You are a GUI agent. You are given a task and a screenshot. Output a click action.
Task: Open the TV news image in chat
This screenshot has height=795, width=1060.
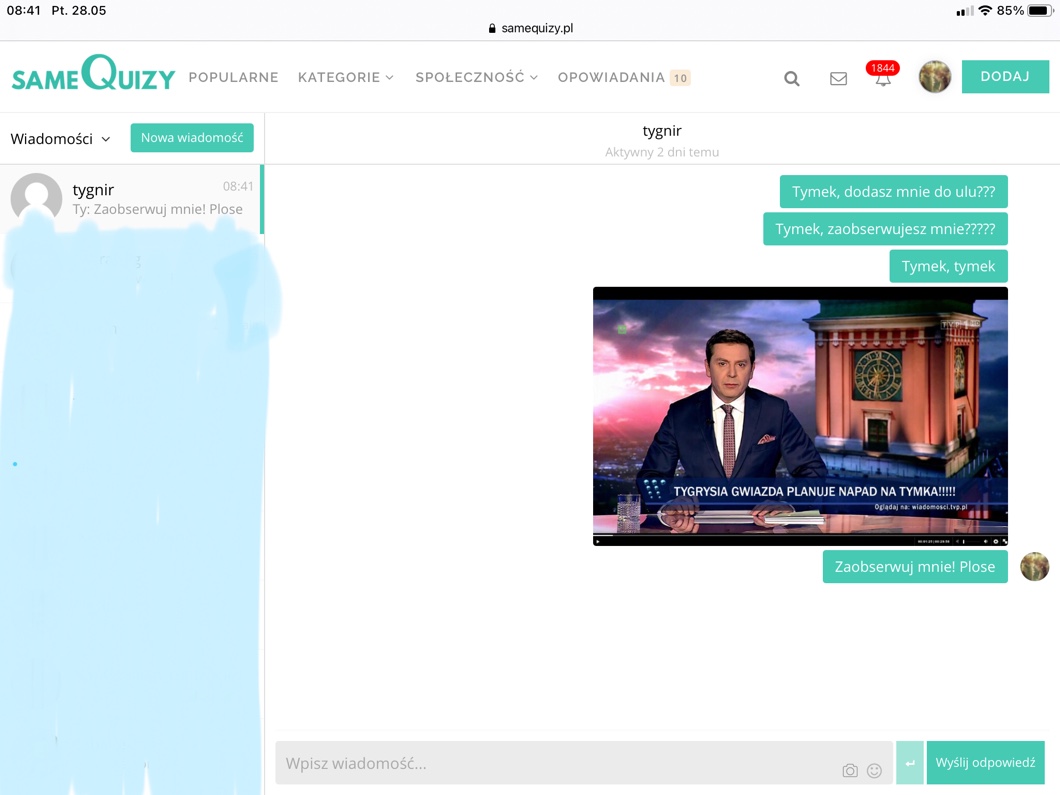[800, 416]
